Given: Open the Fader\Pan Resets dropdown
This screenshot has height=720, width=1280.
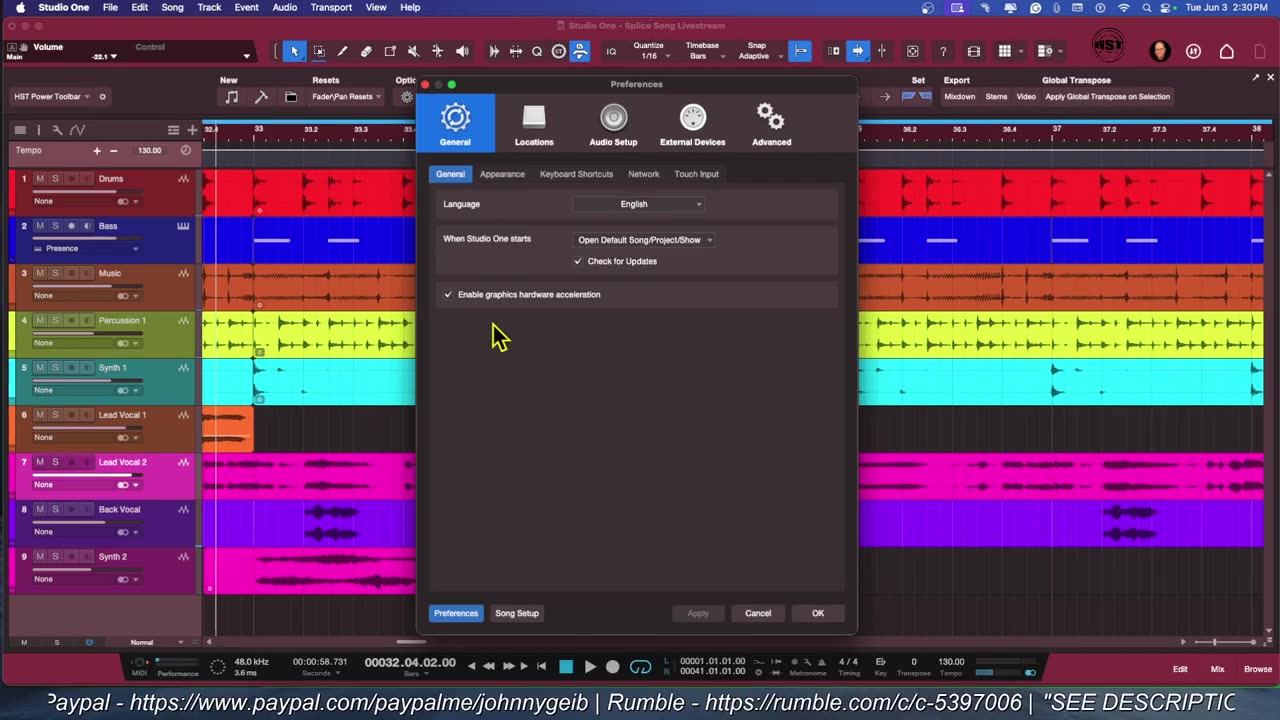Looking at the screenshot, I should click(x=347, y=97).
